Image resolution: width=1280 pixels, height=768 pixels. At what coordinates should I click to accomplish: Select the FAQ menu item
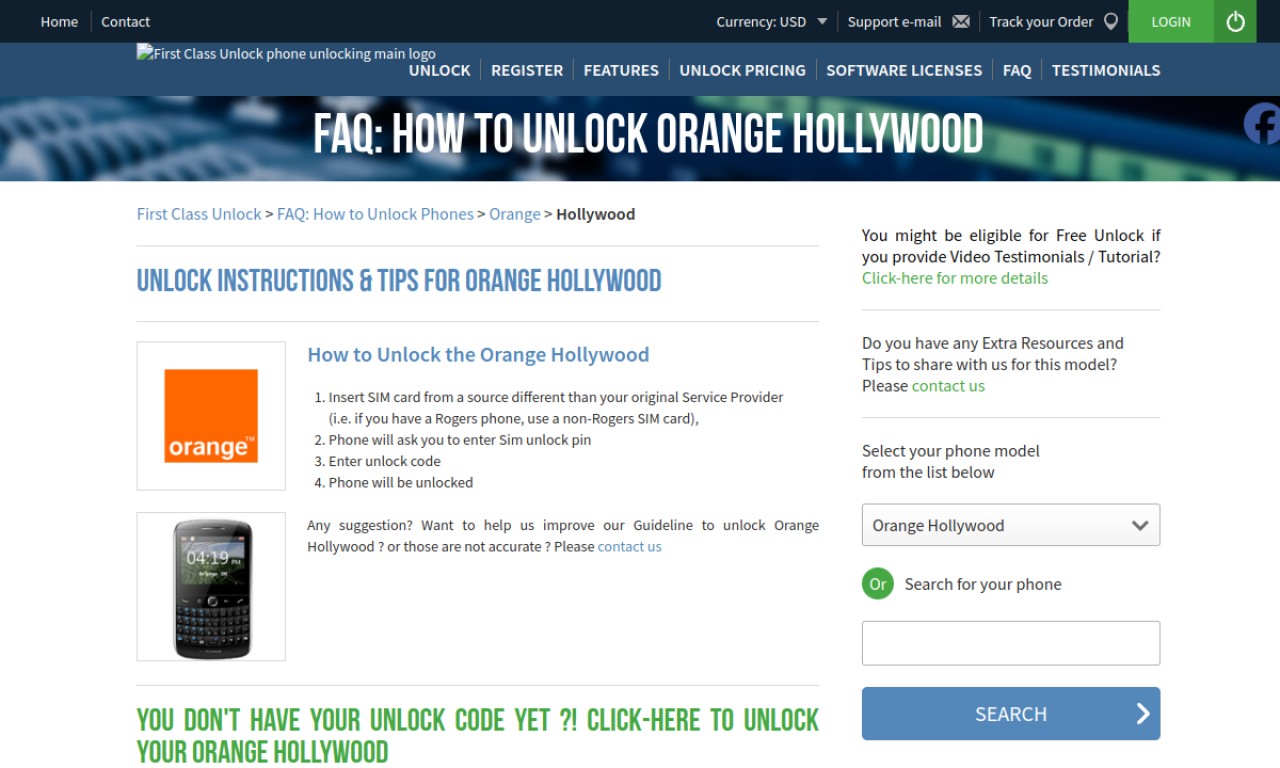click(1017, 70)
